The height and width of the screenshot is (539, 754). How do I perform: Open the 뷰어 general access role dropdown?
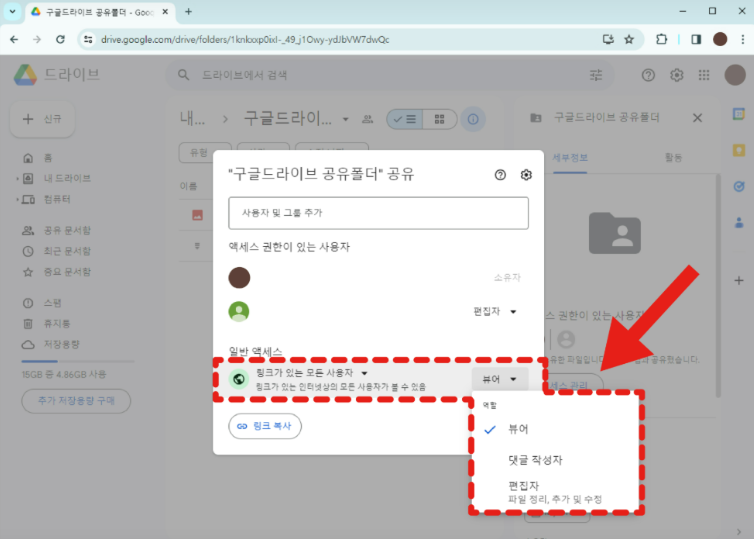[500, 379]
